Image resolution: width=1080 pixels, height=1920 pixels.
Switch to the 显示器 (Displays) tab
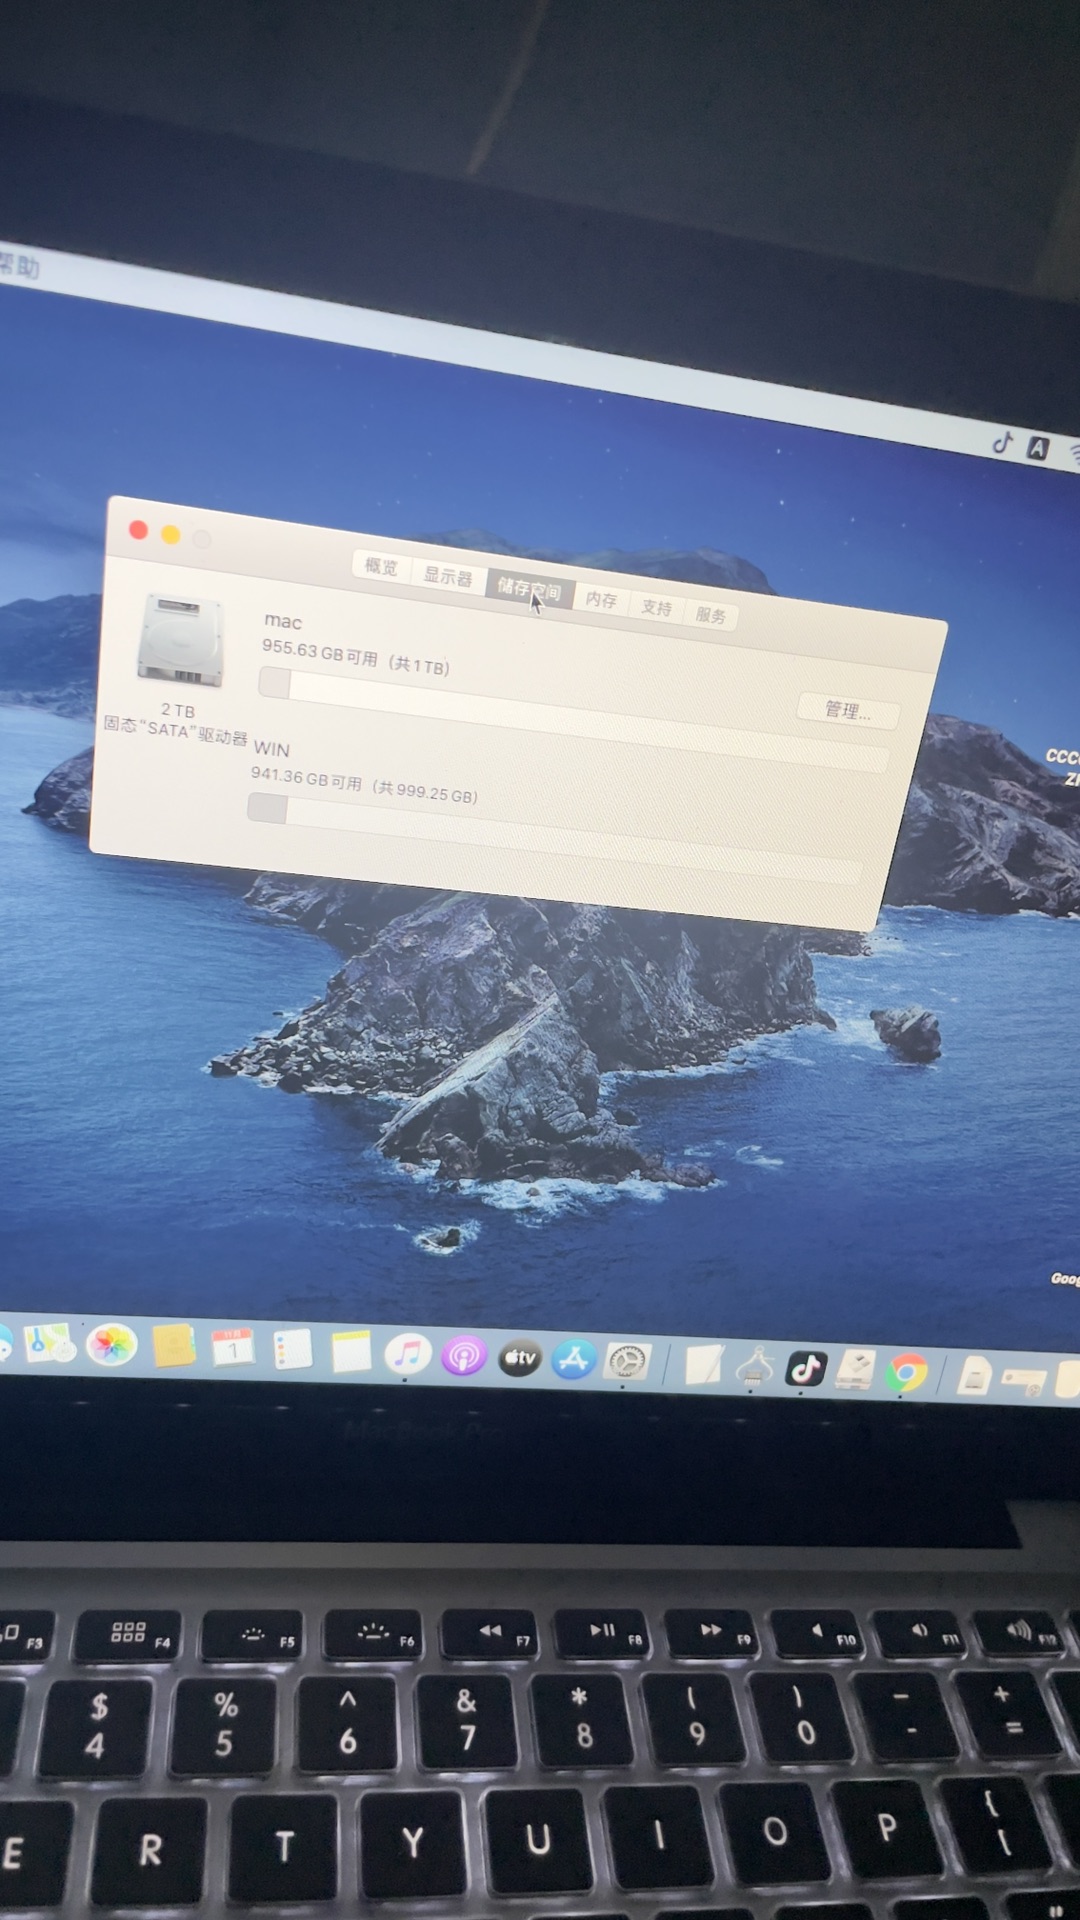447,577
